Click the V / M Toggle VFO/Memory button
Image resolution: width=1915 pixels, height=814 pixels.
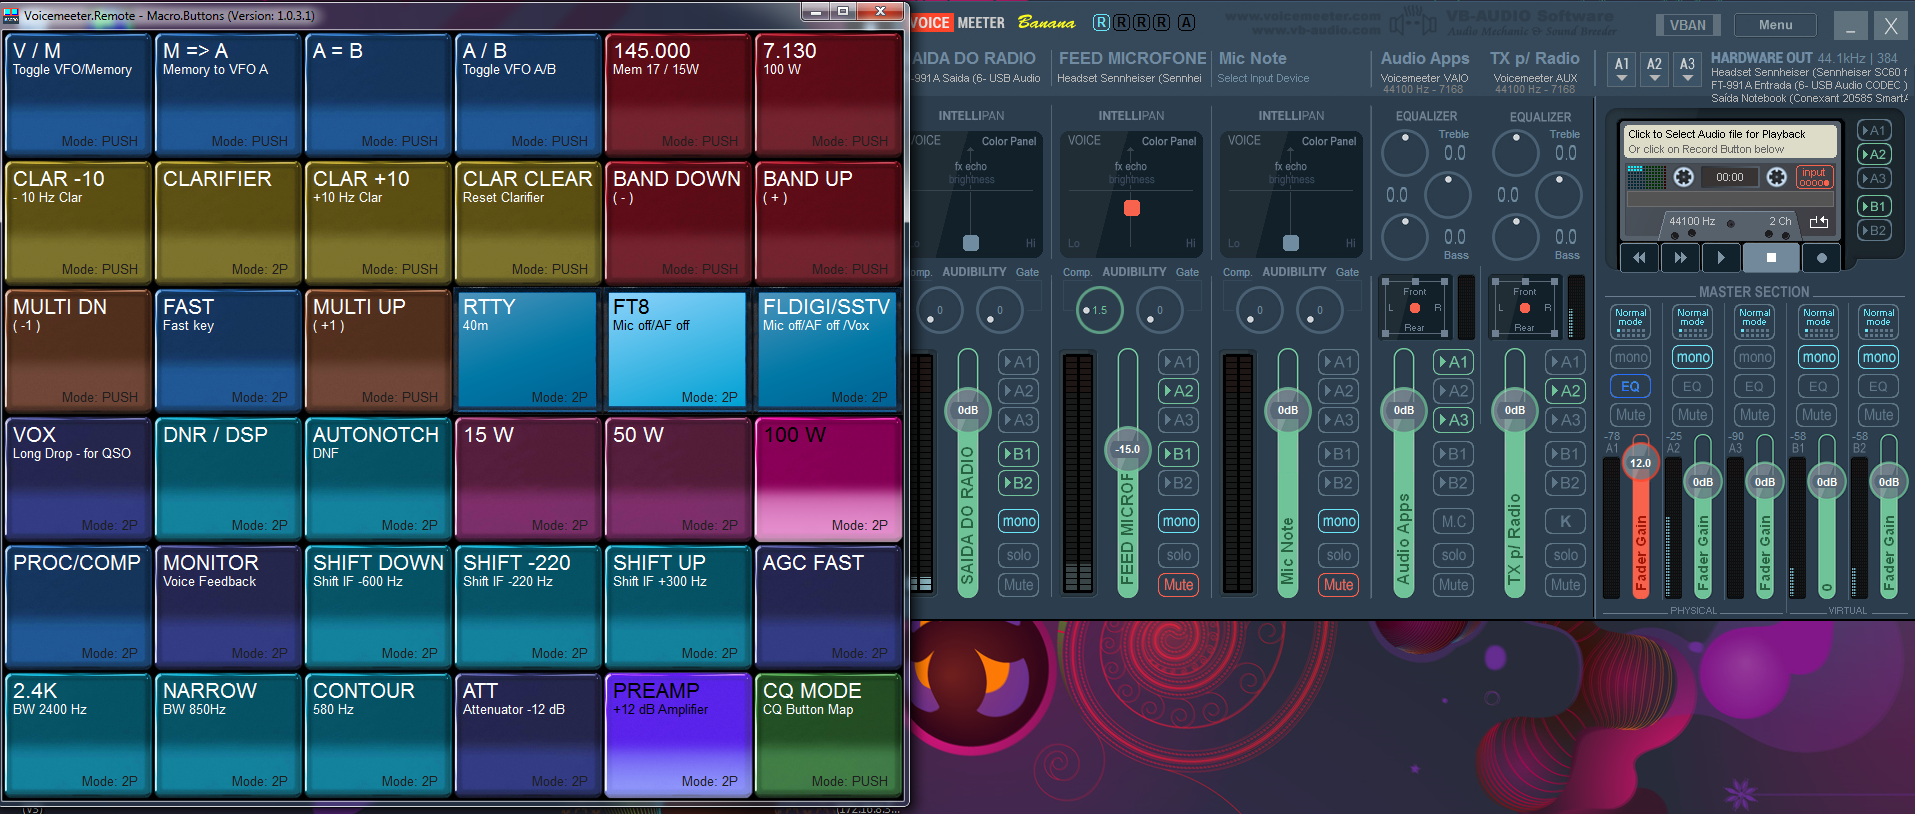tap(78, 94)
